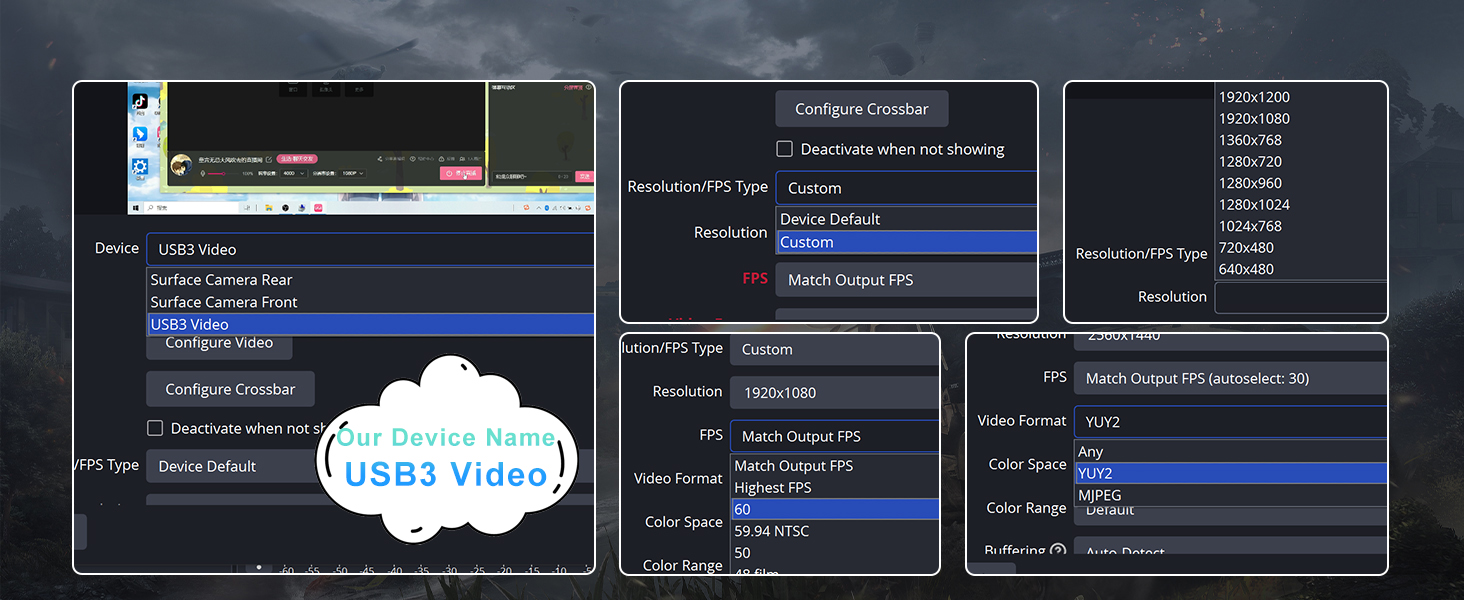
Task: Click the streamer avatar thumbnail in the stream bar
Action: pos(183,163)
